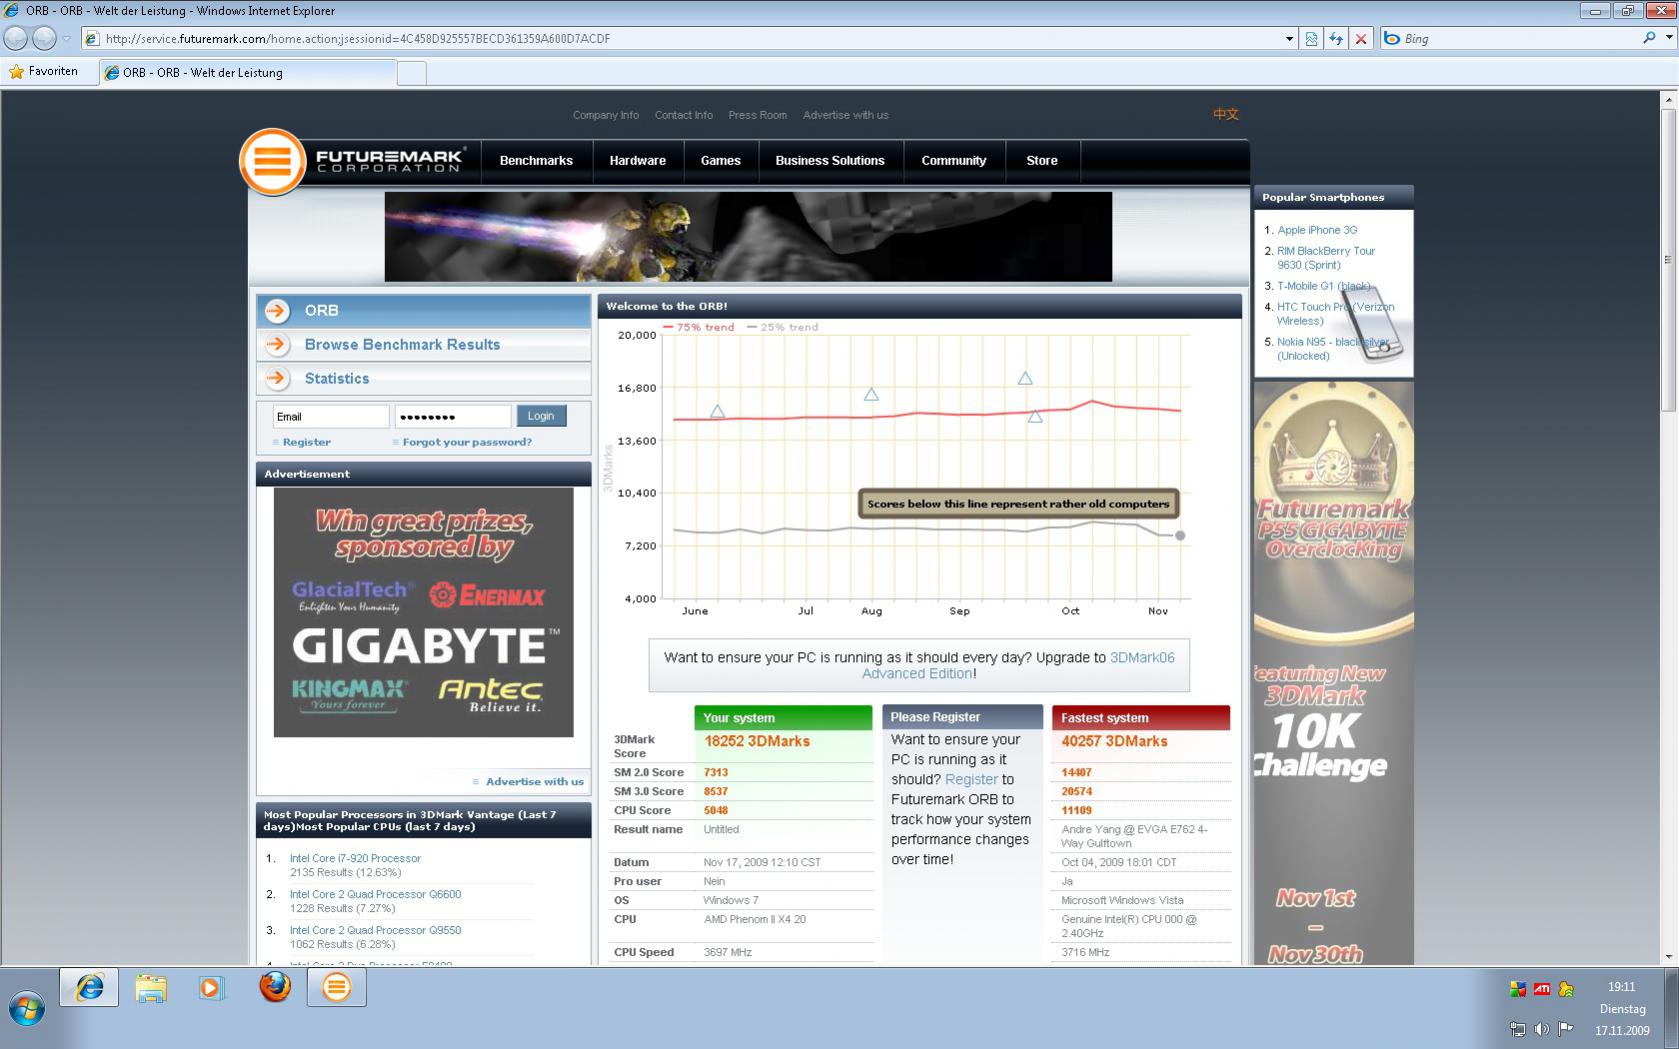The image size is (1679, 1049).
Task: Open recent pages dropdown next to forward button
Action: (67, 39)
